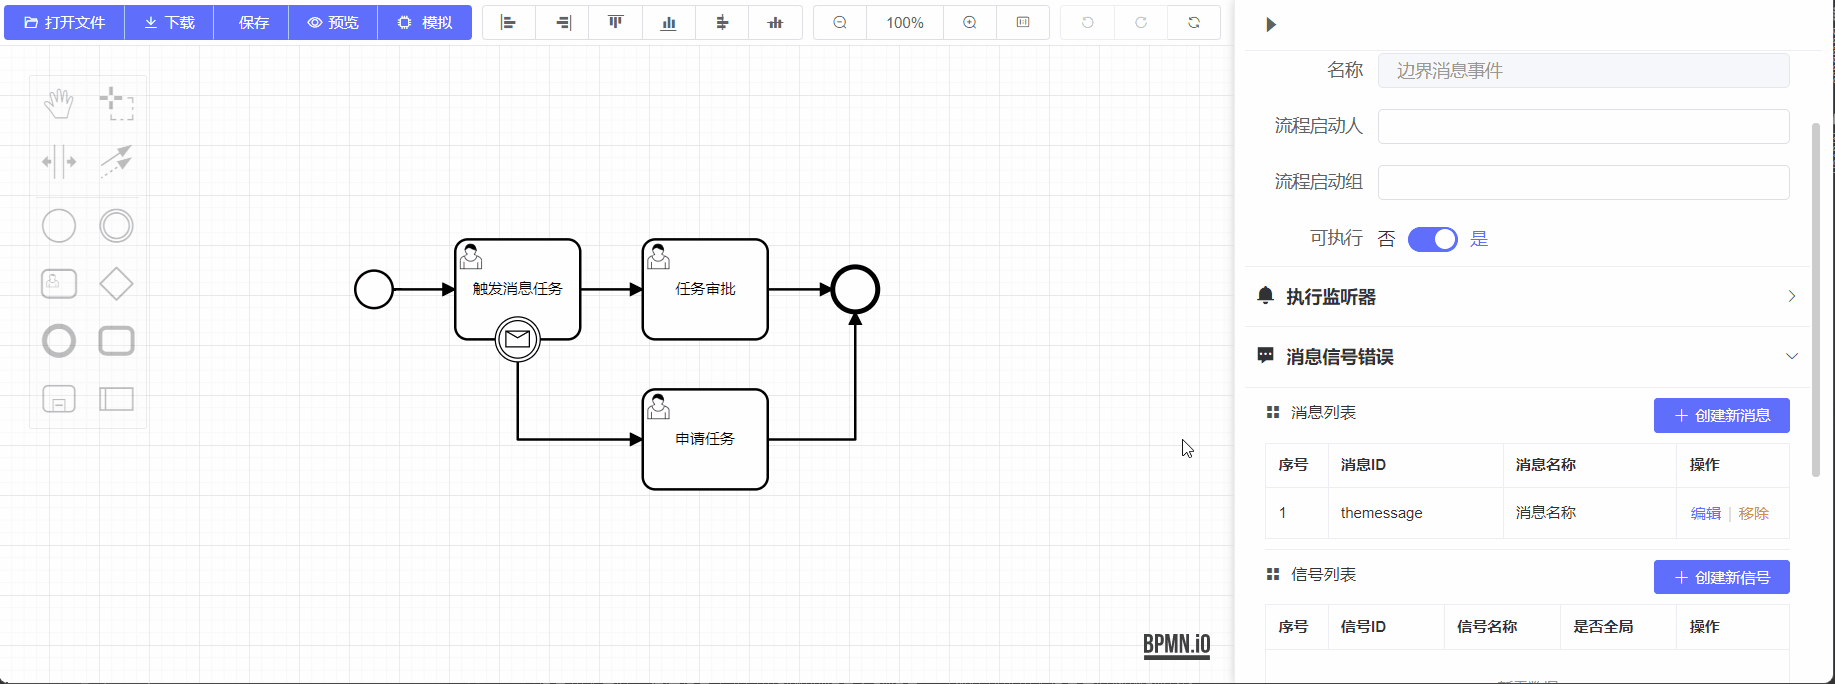Activate the create/remove space tool
The width and height of the screenshot is (1835, 684).
coord(59,161)
